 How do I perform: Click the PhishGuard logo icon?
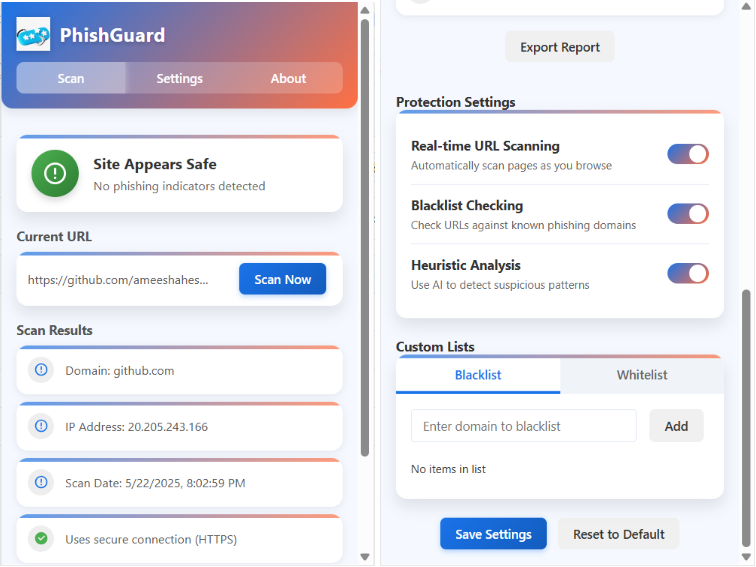pos(33,34)
